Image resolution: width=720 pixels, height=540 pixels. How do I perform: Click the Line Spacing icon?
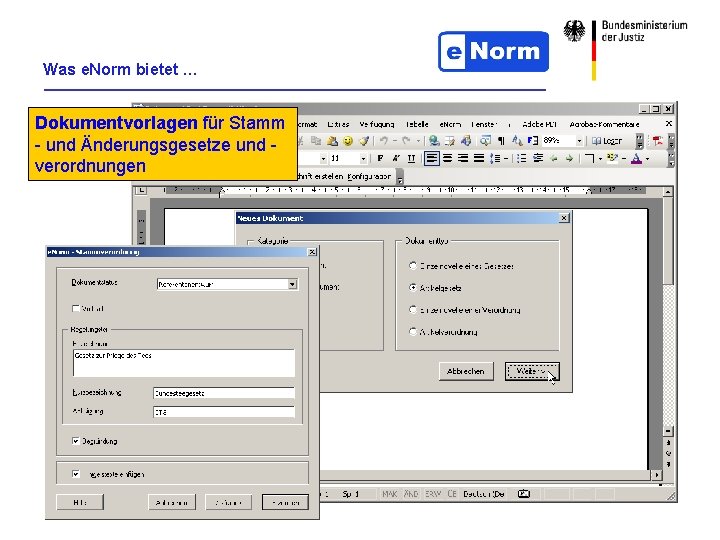coord(495,158)
